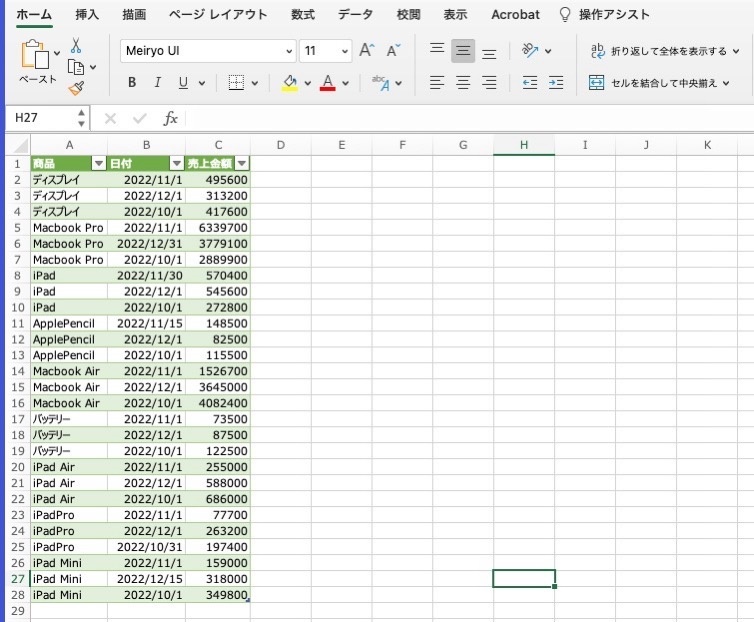Select cell containing 6339700
The width and height of the screenshot is (754, 622).
click(x=218, y=228)
